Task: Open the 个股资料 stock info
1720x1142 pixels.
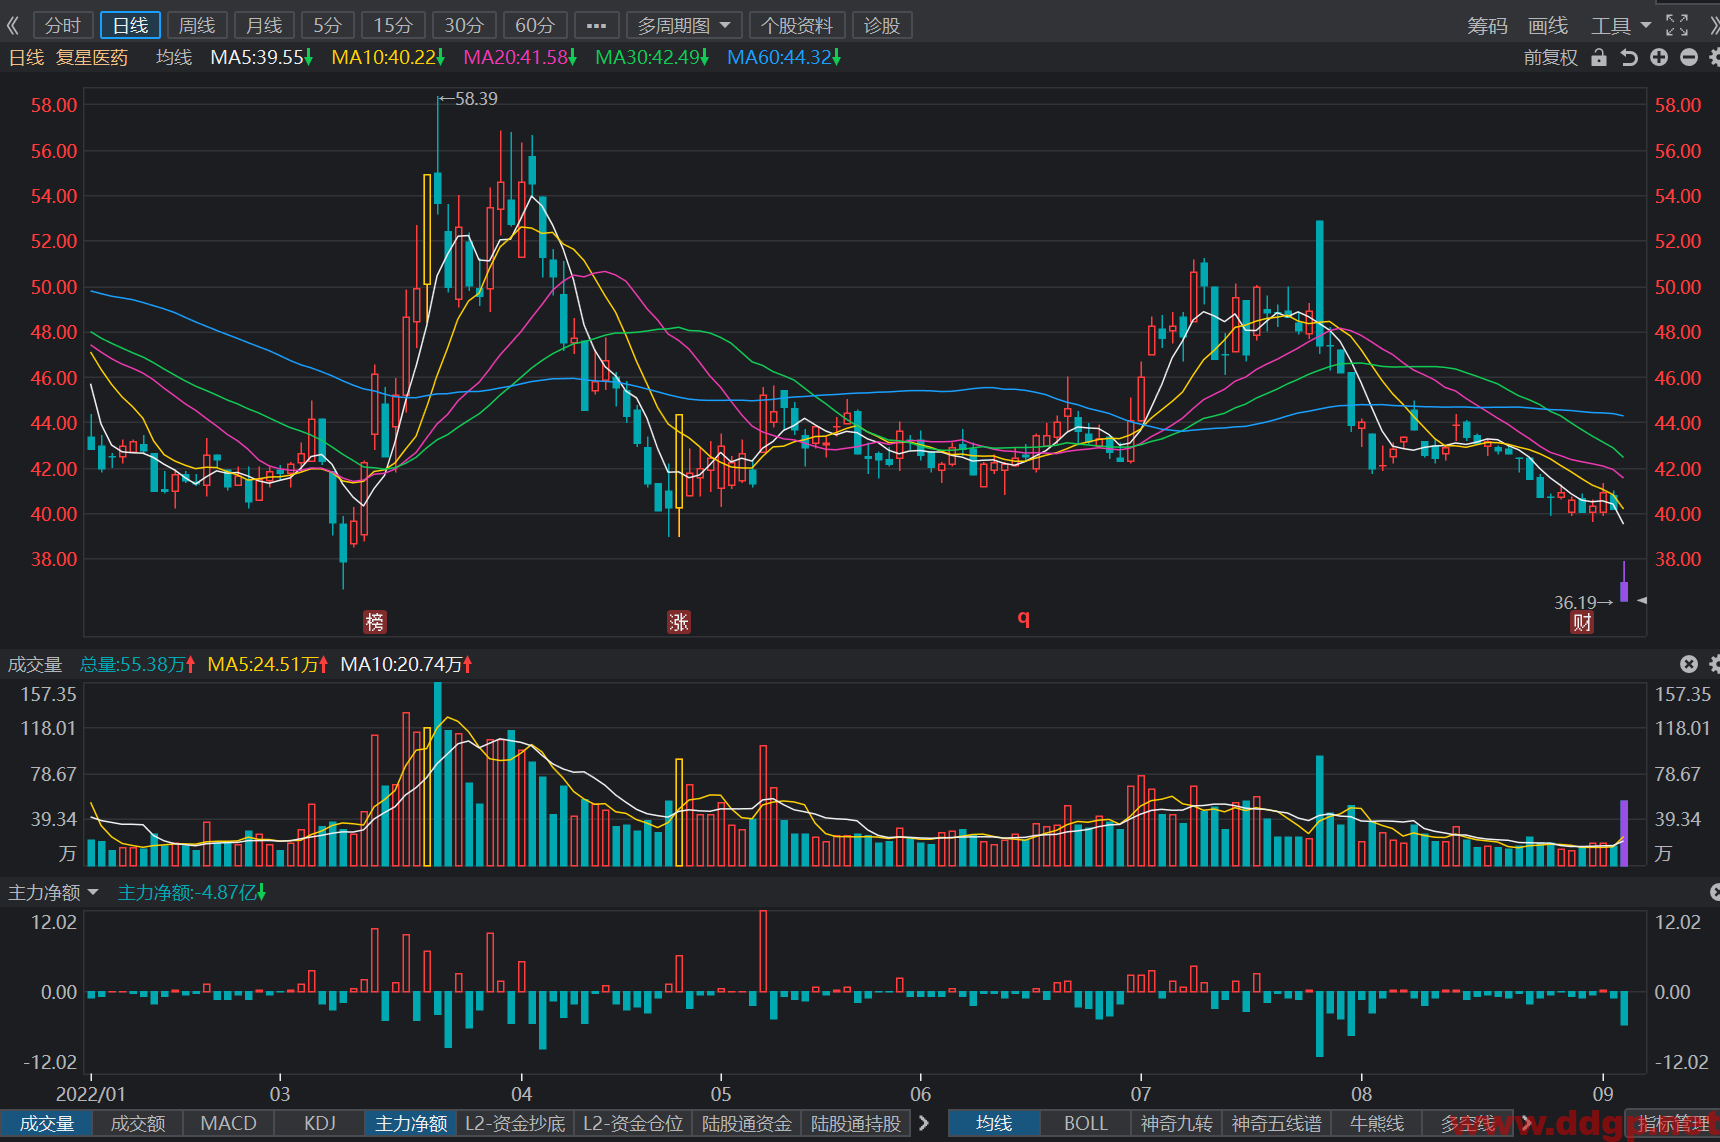Action: pyautogui.click(x=797, y=25)
